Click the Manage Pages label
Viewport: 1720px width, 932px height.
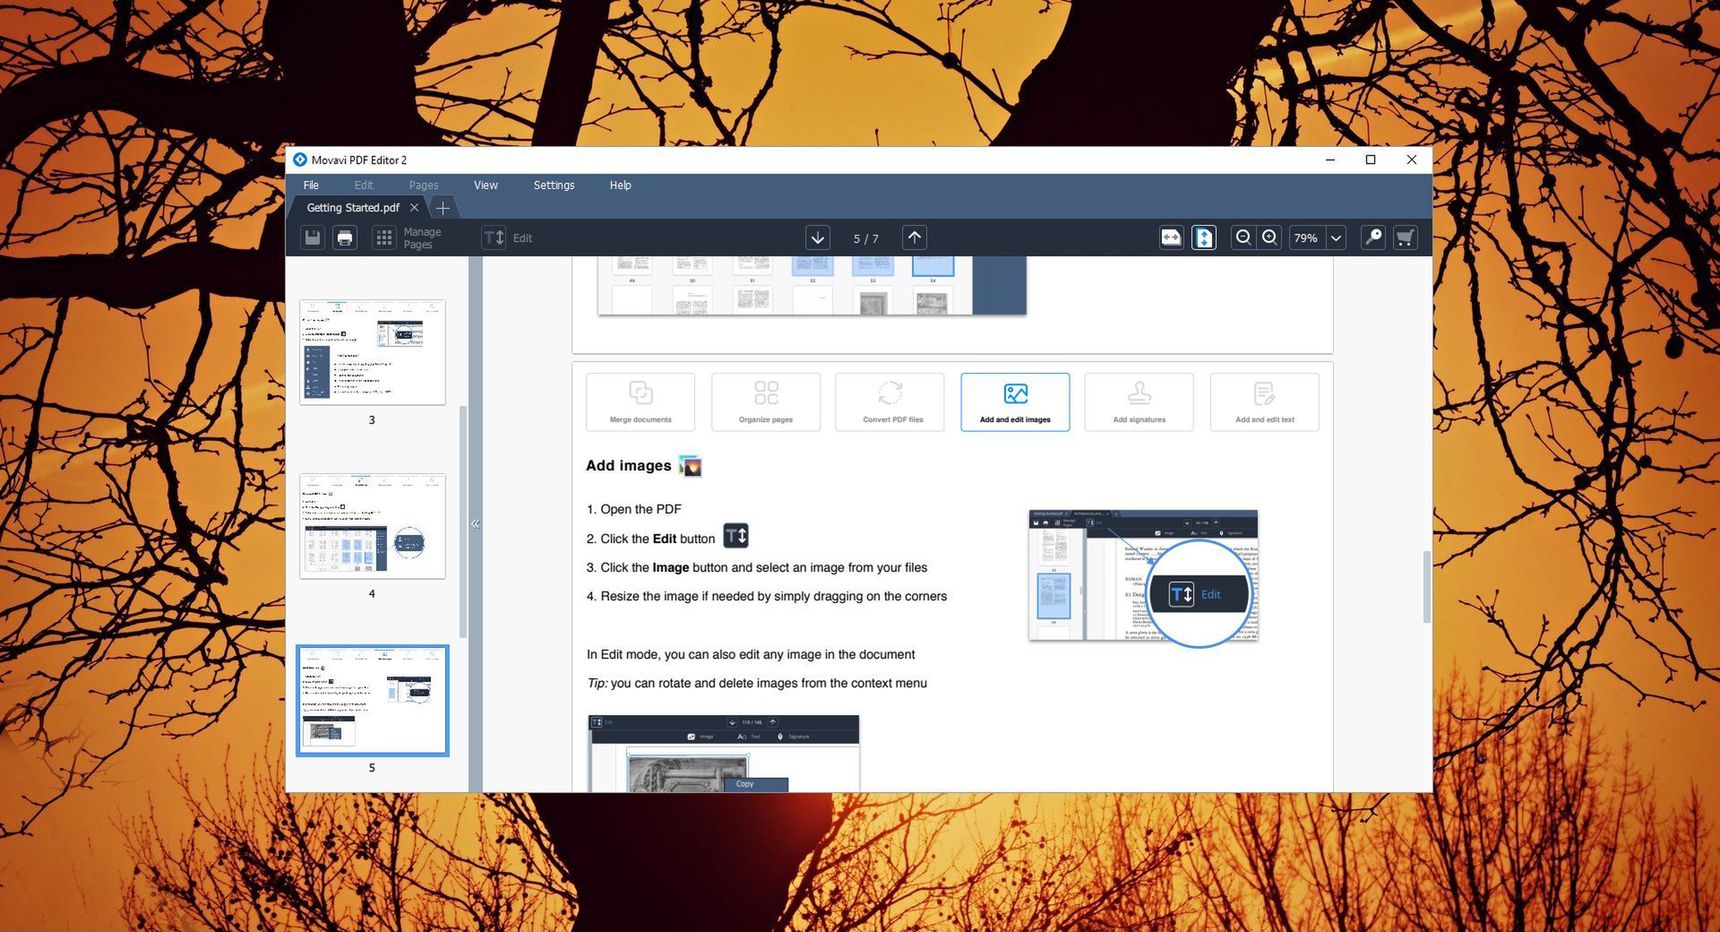[x=422, y=238]
